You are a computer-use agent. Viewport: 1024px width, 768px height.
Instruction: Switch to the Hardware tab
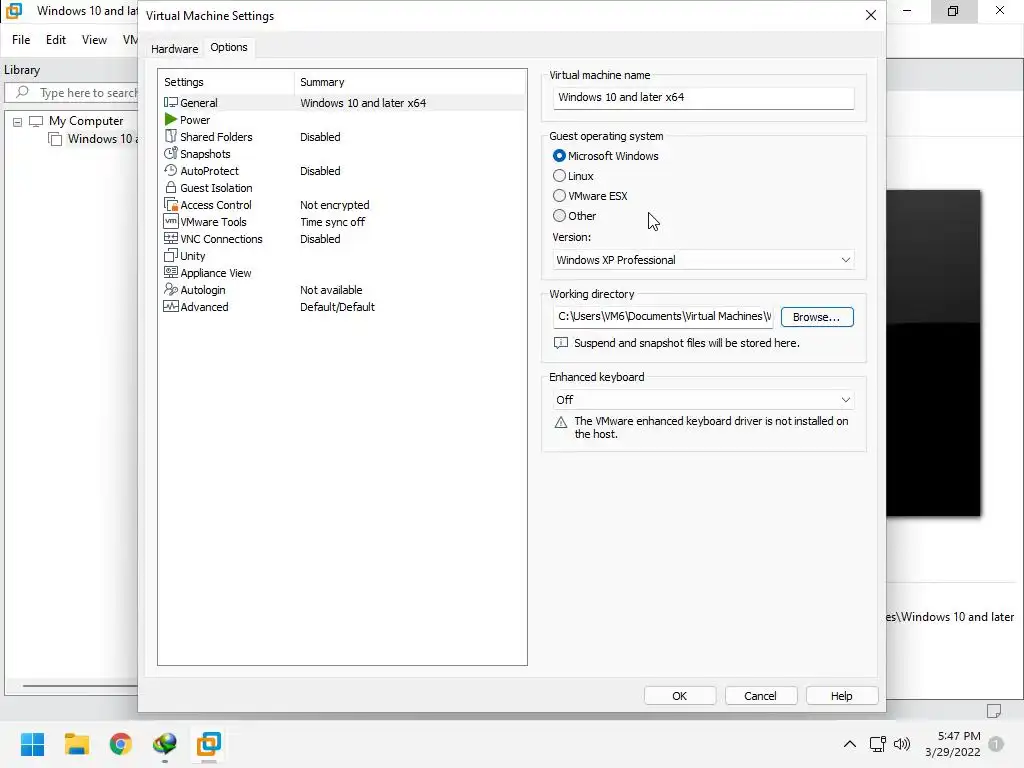tap(174, 48)
